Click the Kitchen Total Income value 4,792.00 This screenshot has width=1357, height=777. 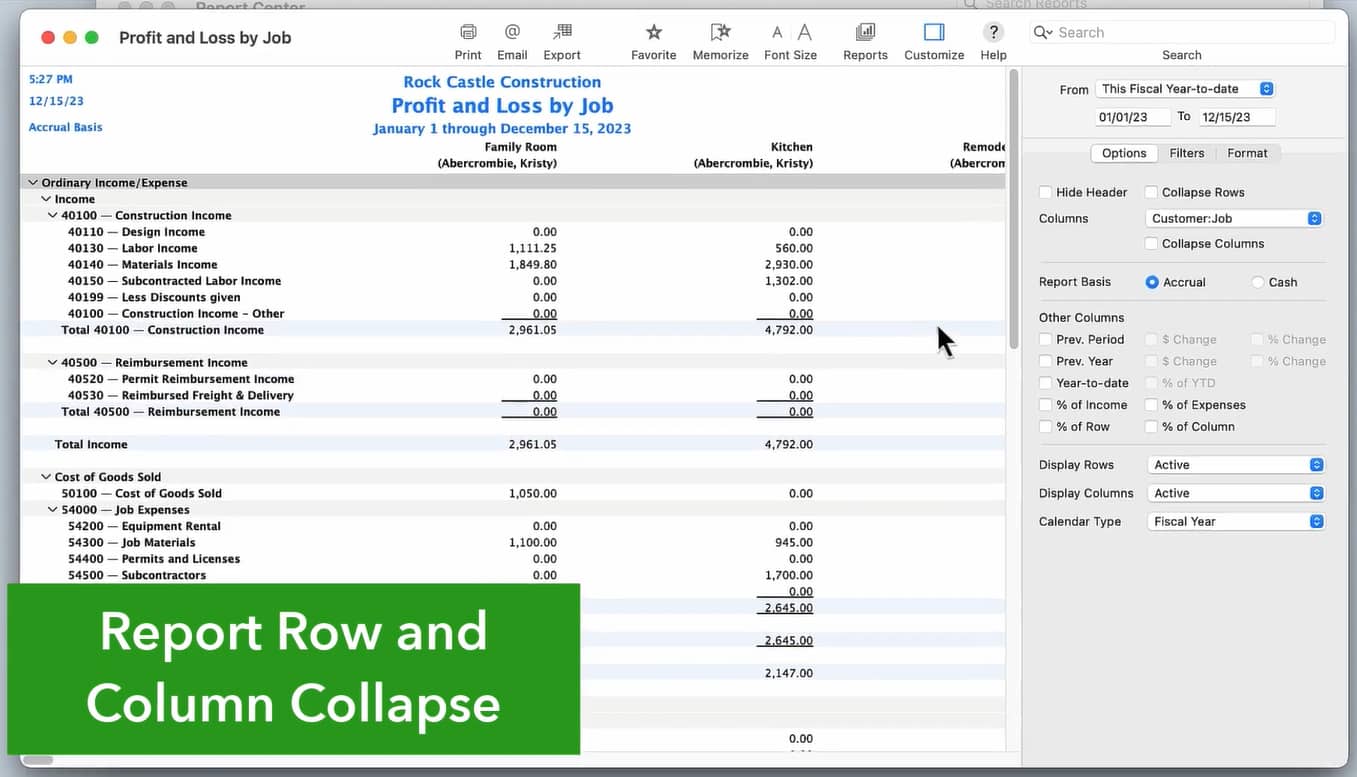point(788,444)
